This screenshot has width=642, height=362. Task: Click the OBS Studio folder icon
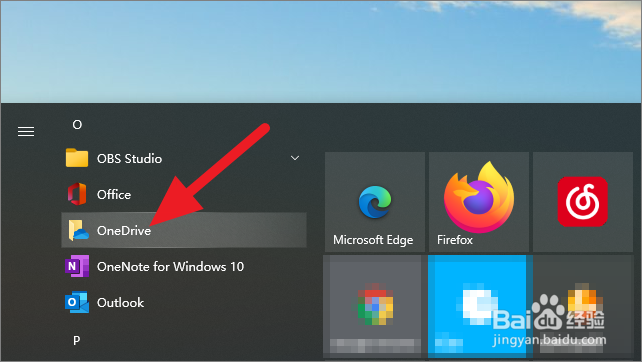[77, 158]
